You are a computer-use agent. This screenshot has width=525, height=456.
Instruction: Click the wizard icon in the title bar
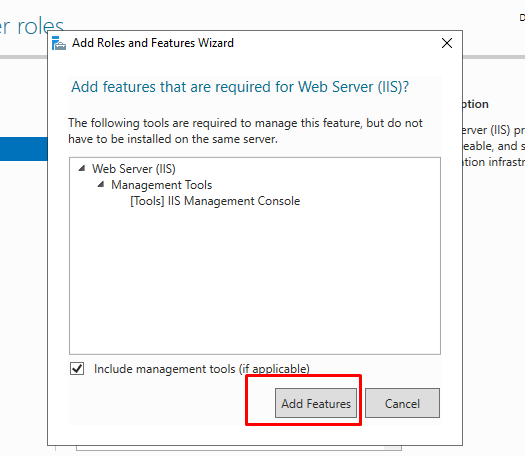click(x=59, y=43)
